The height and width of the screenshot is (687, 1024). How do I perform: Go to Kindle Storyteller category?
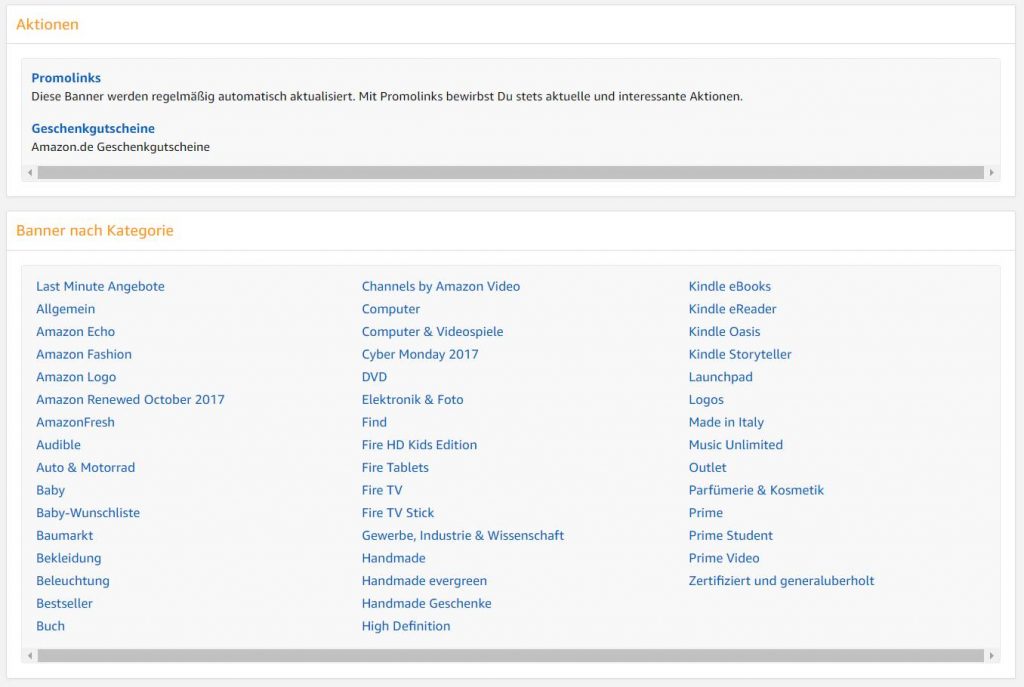click(740, 354)
